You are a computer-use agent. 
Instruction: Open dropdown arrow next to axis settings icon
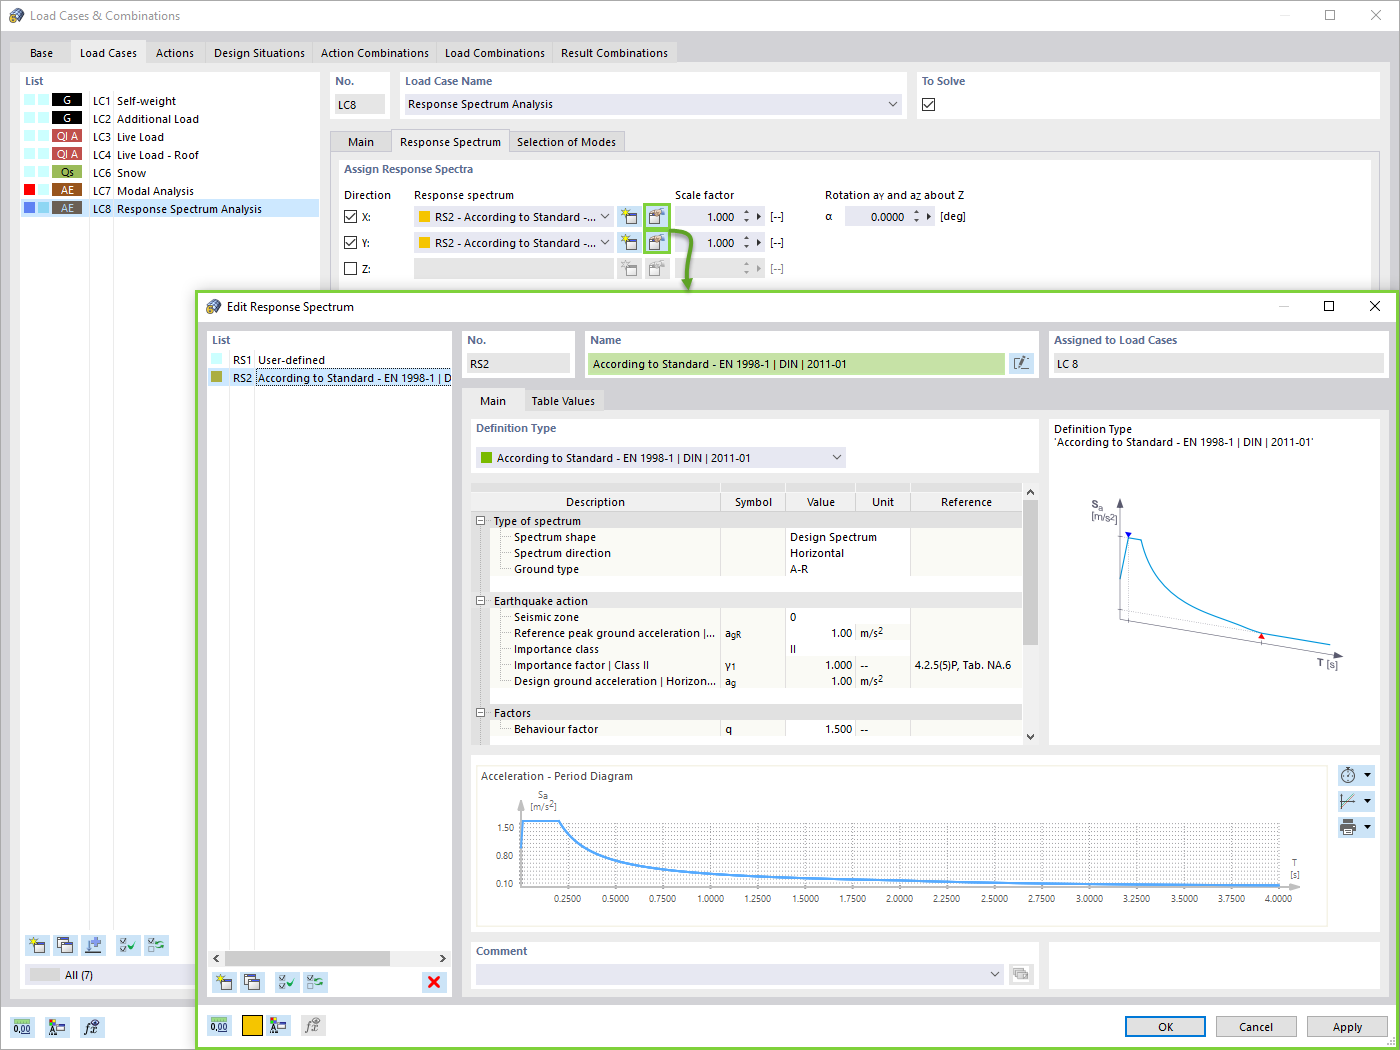[x=1367, y=801]
